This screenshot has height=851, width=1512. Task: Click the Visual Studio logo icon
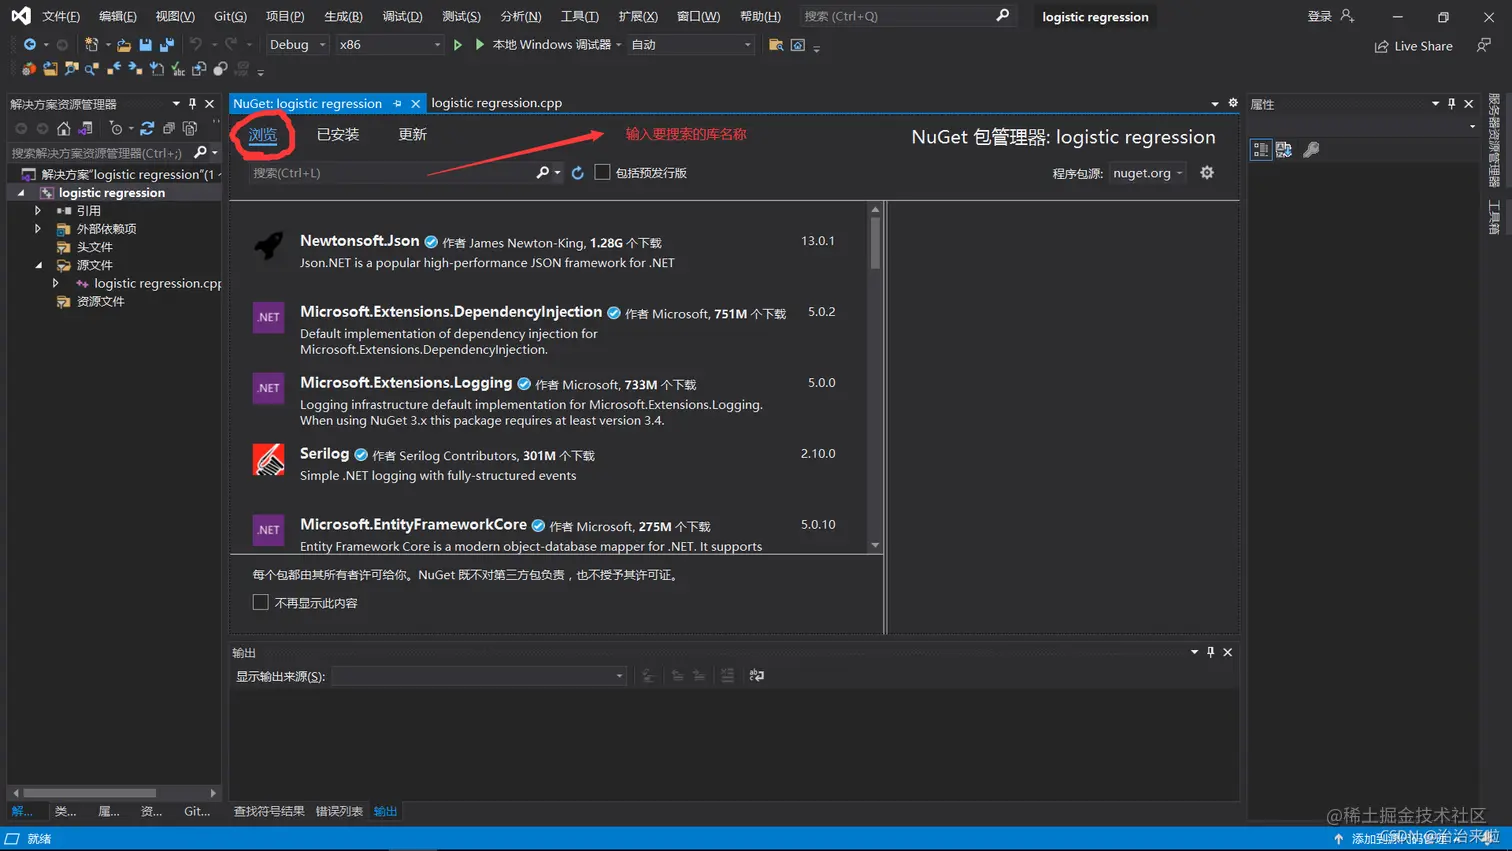click(20, 15)
